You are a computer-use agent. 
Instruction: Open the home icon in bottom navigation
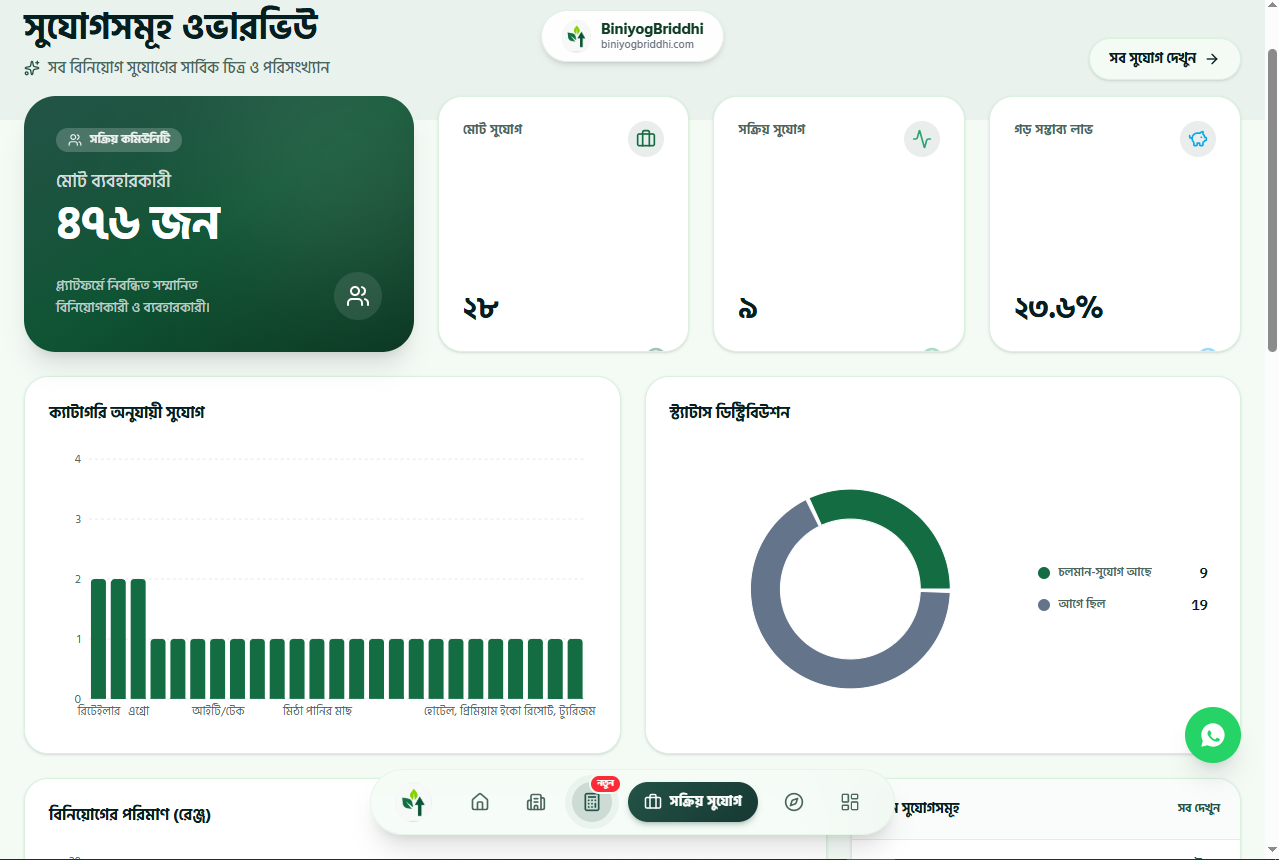480,802
